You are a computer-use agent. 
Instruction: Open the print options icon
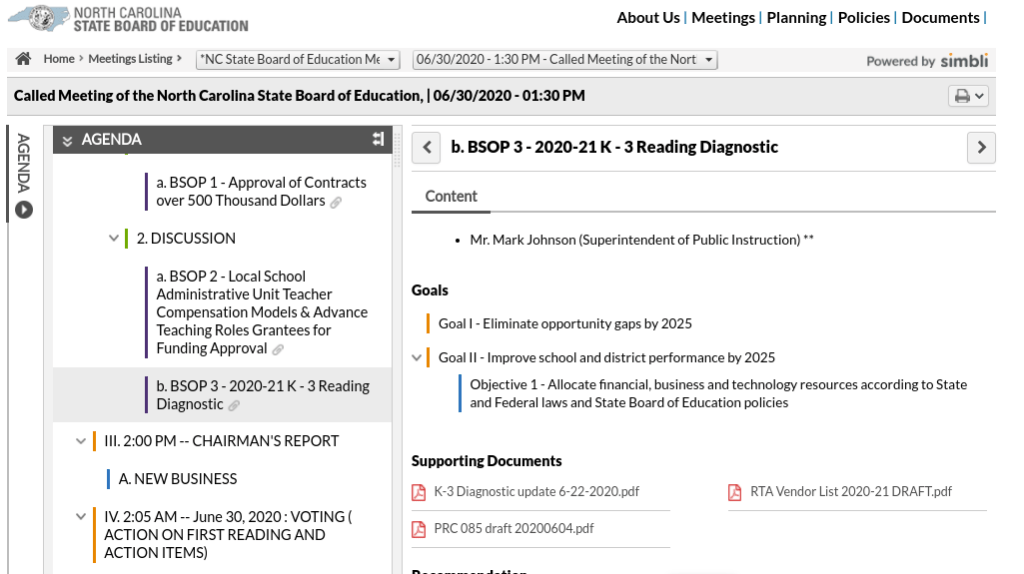click(x=968, y=96)
